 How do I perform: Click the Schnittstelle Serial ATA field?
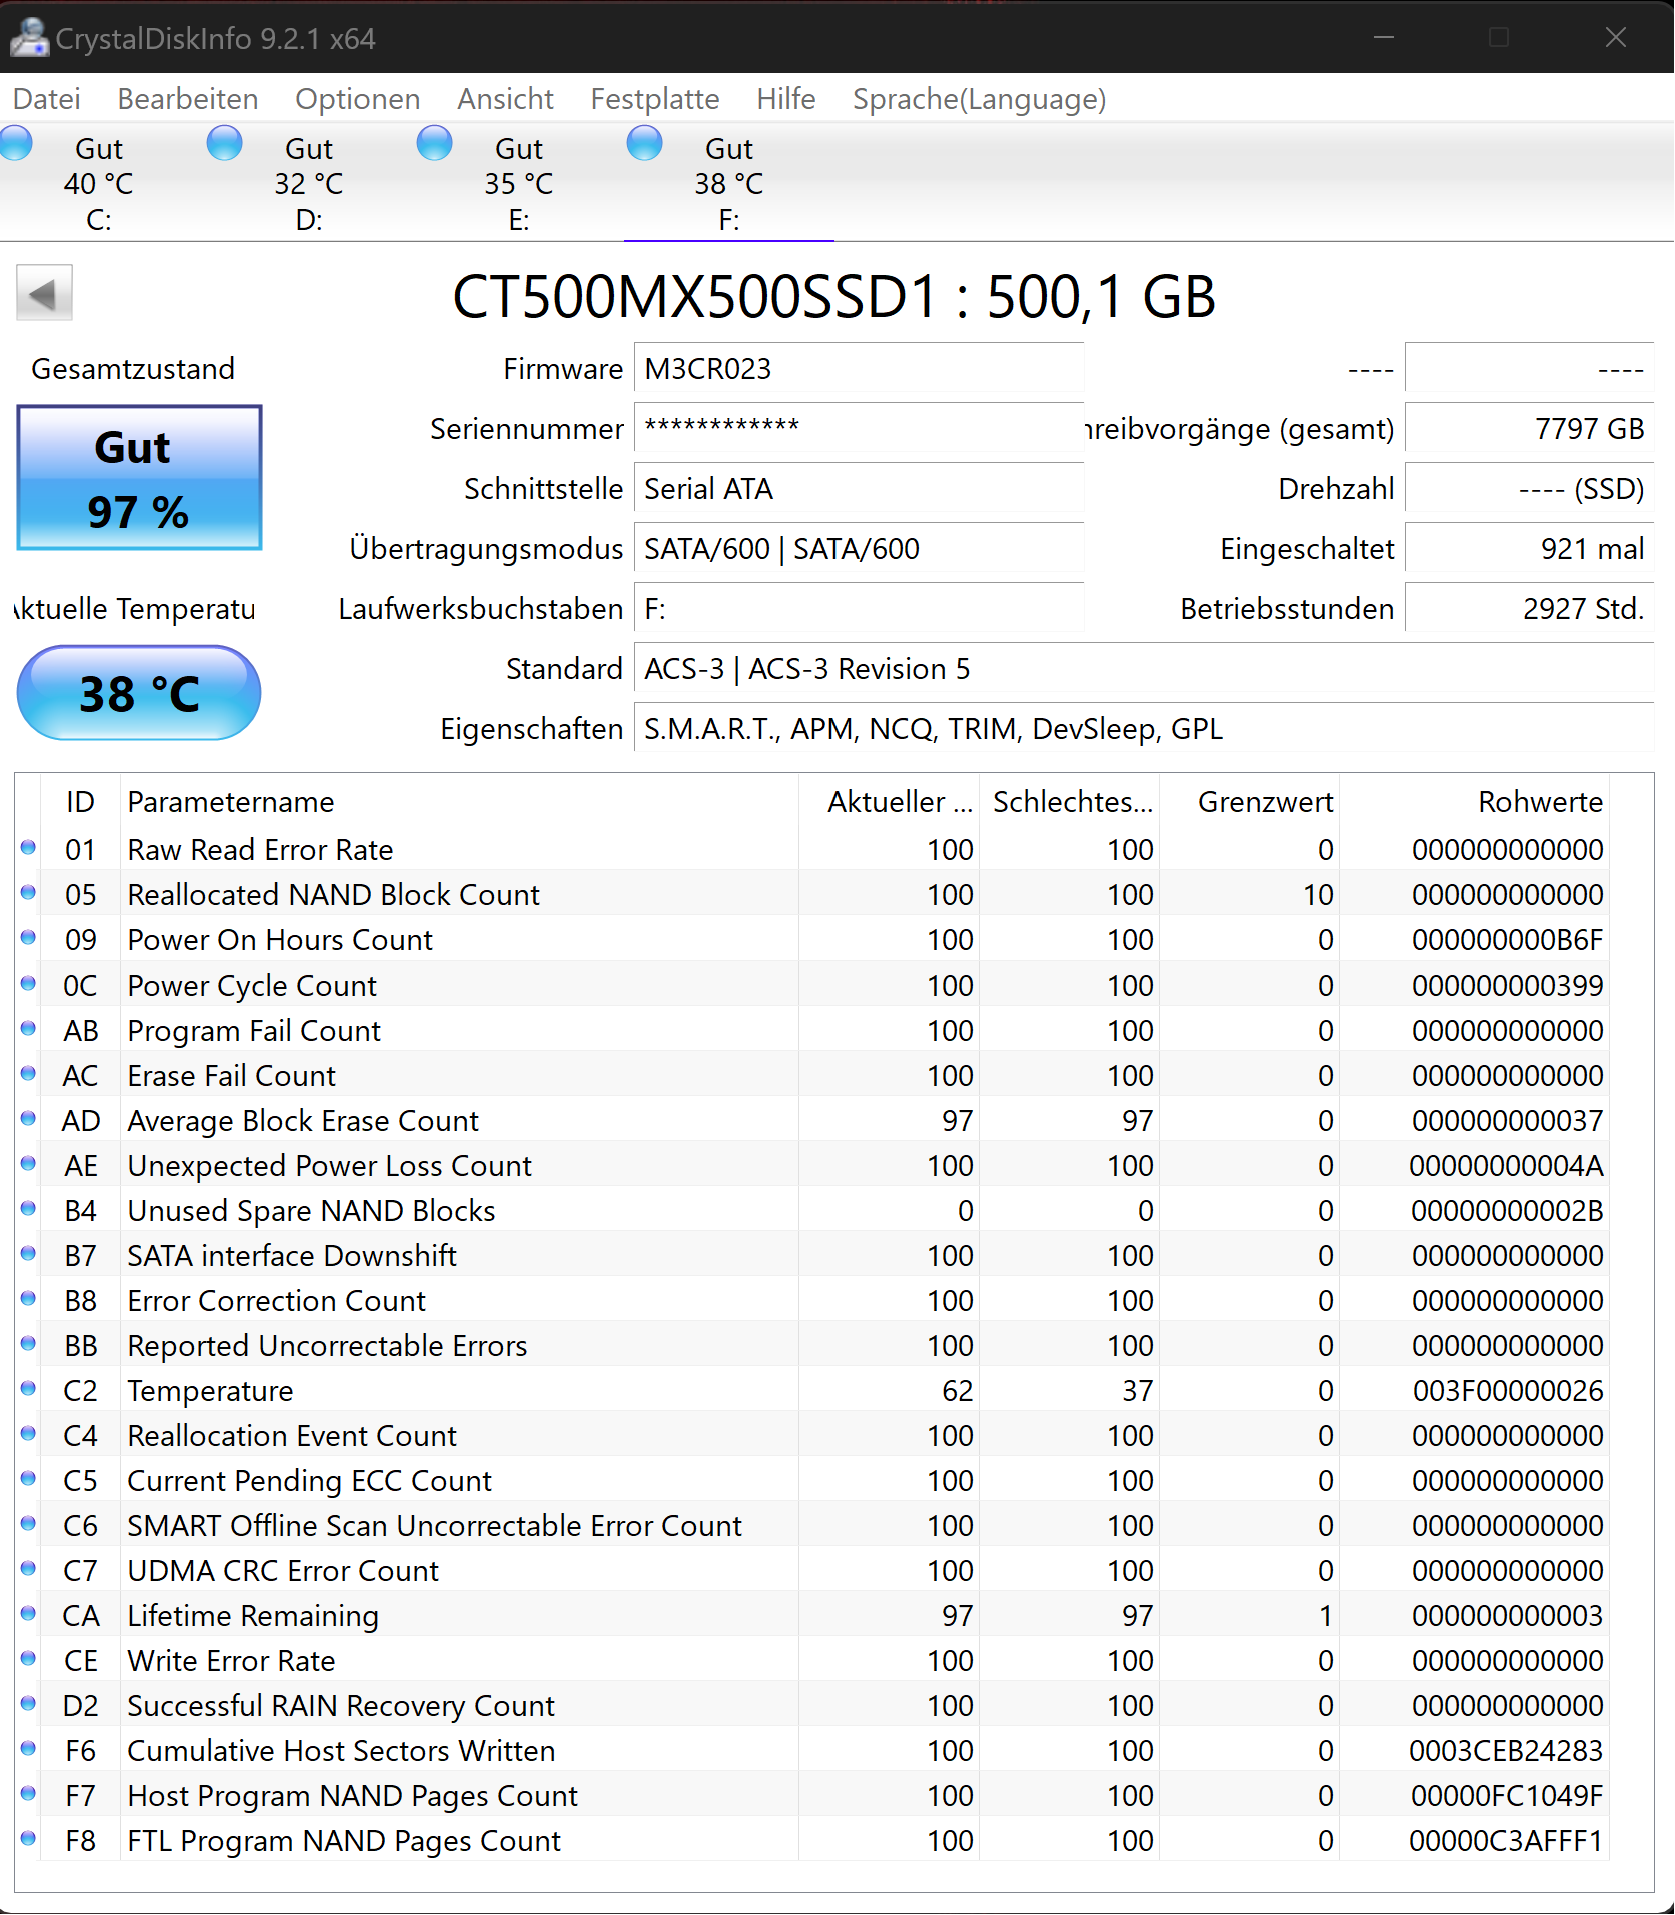859,488
